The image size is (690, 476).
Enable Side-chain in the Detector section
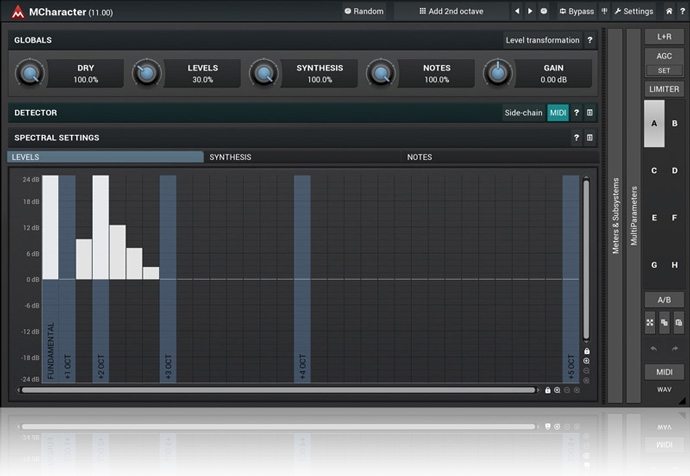coord(523,113)
